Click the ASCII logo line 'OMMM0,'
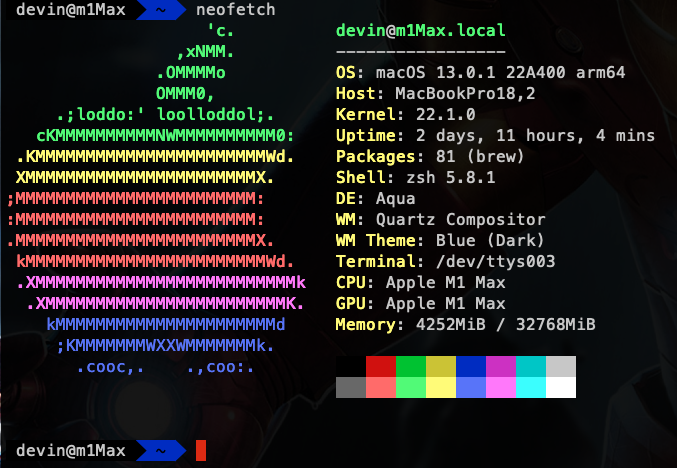The image size is (677, 468). click(185, 94)
